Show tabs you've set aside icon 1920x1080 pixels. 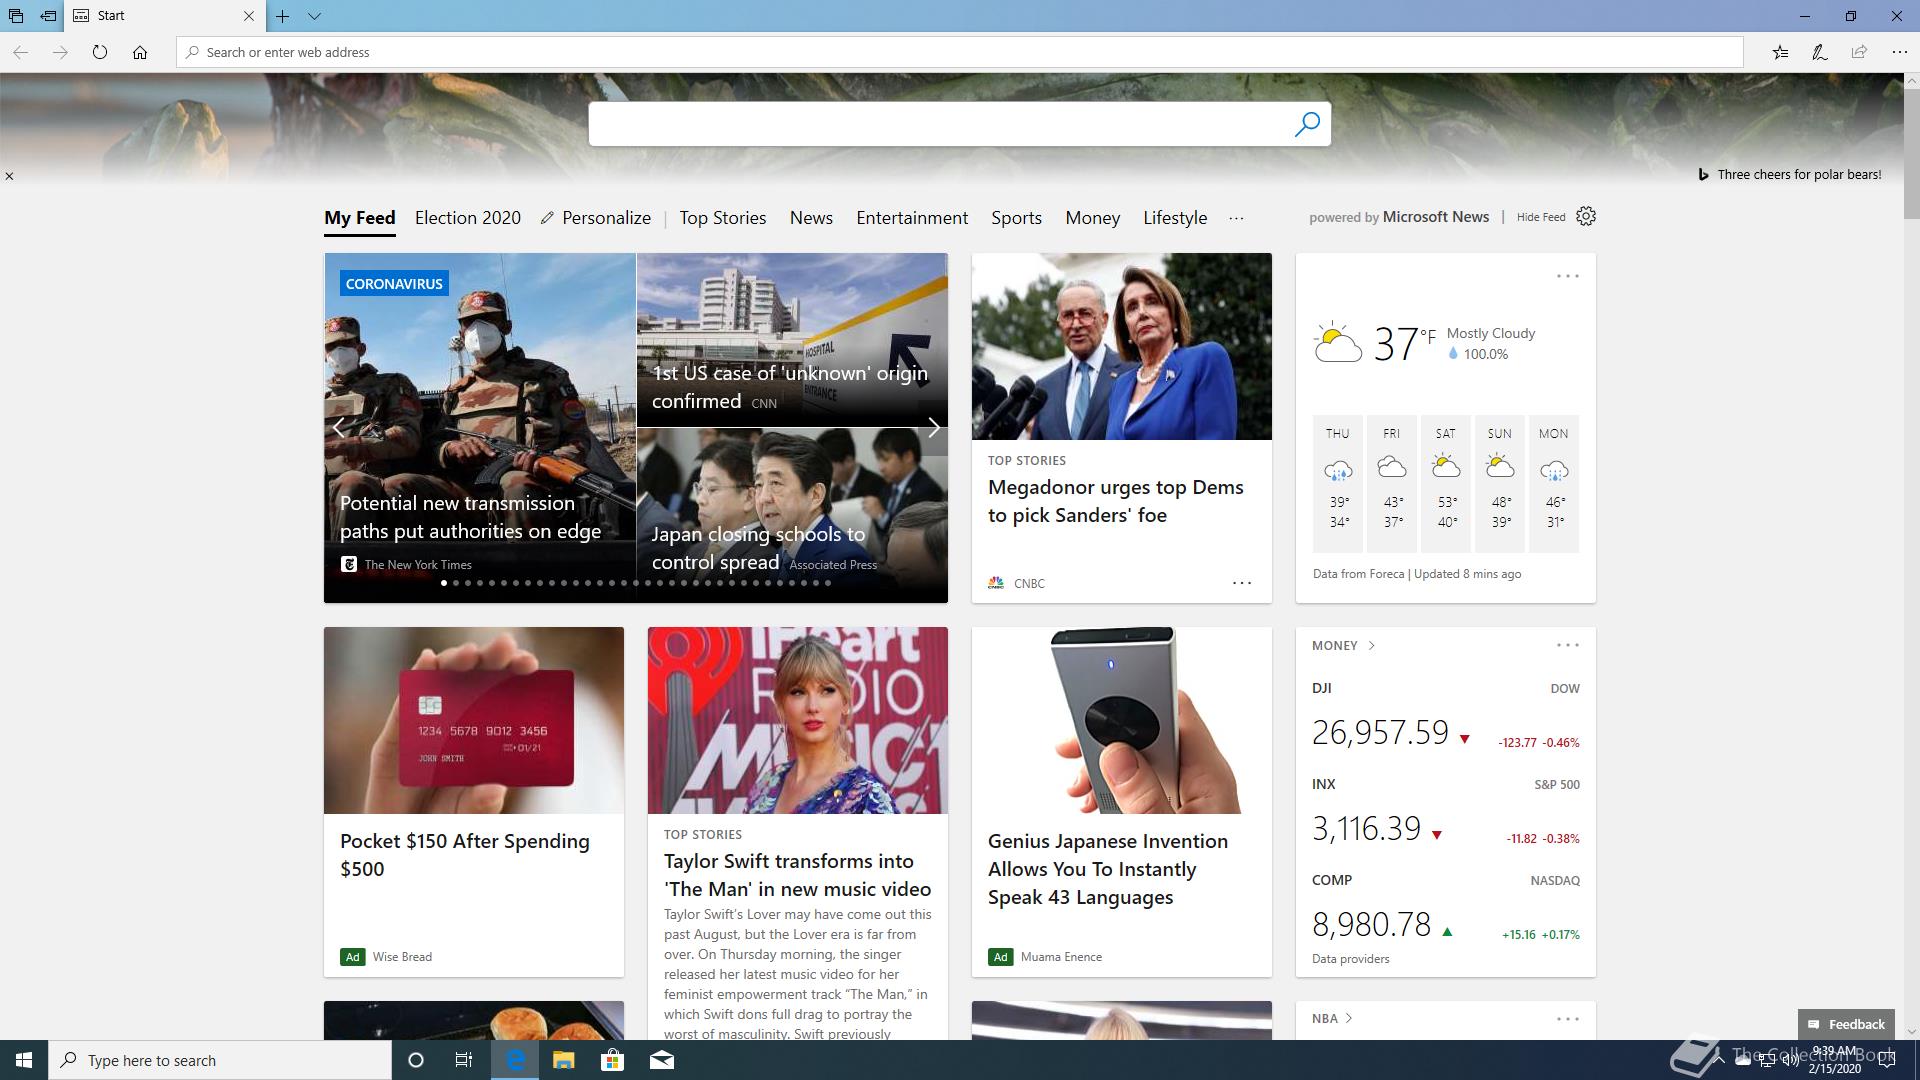click(x=16, y=16)
